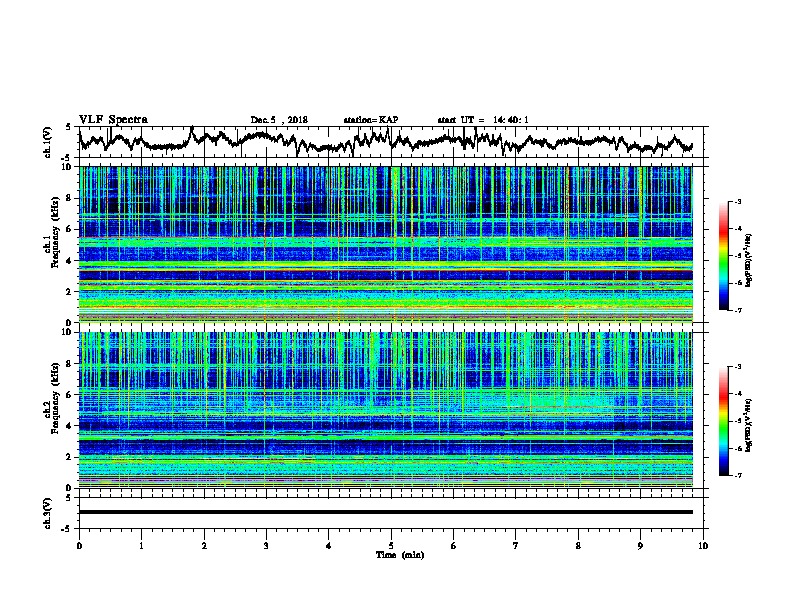Click the "-3" tick on ch.1 colorbar
This screenshot has width=792, height=612.
(738, 201)
